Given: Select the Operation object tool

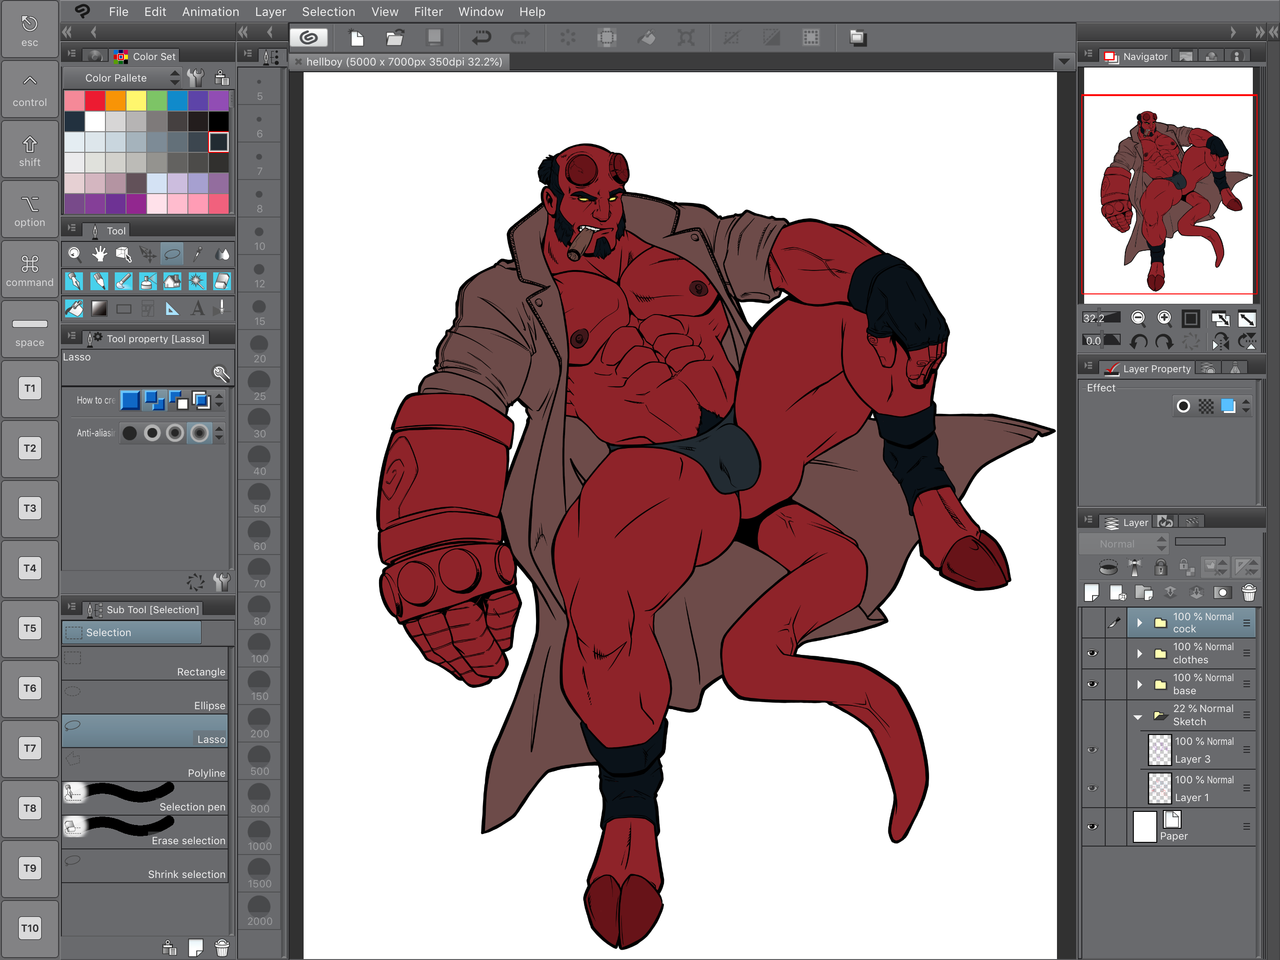Looking at the screenshot, I should [124, 254].
